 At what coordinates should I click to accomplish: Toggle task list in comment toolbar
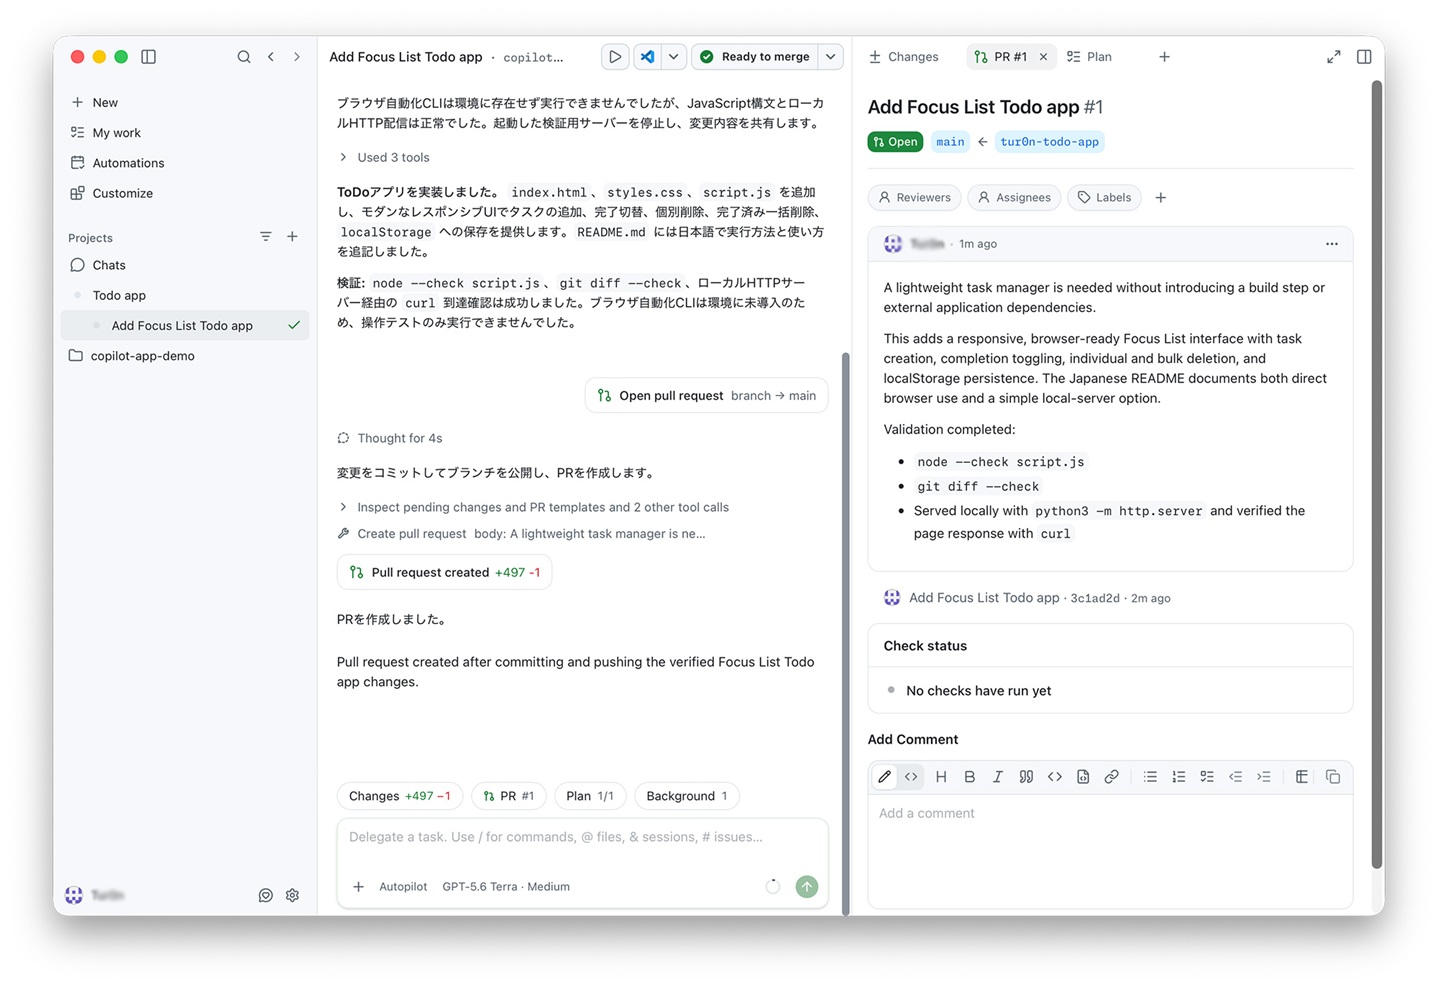click(1207, 777)
